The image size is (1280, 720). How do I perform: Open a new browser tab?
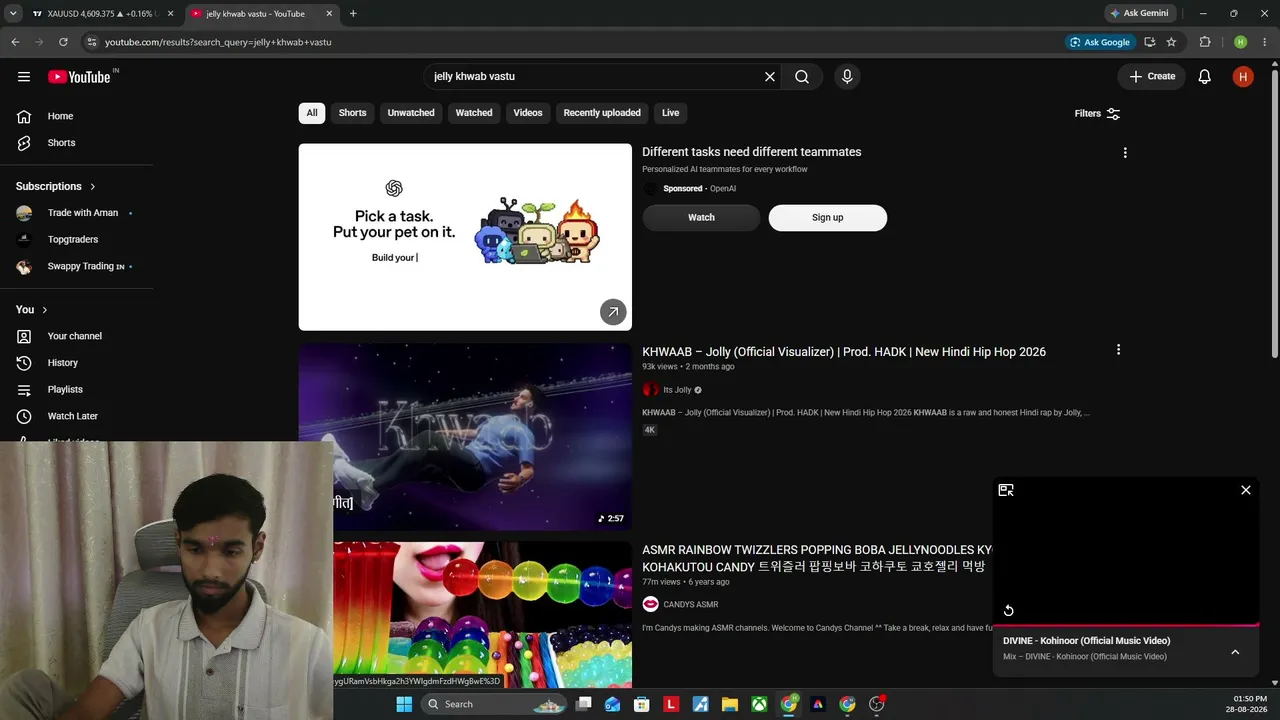[353, 14]
